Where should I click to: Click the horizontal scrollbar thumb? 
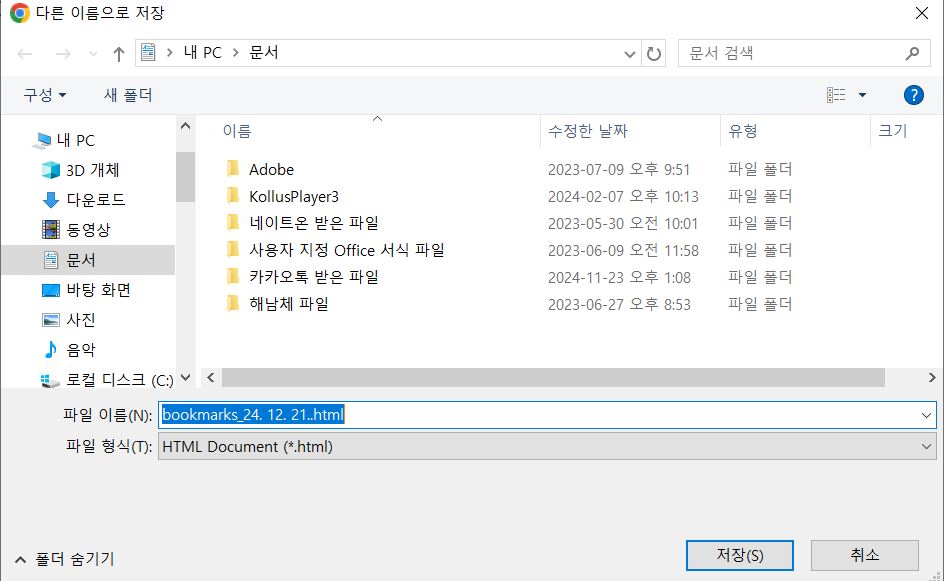pyautogui.click(x=553, y=377)
